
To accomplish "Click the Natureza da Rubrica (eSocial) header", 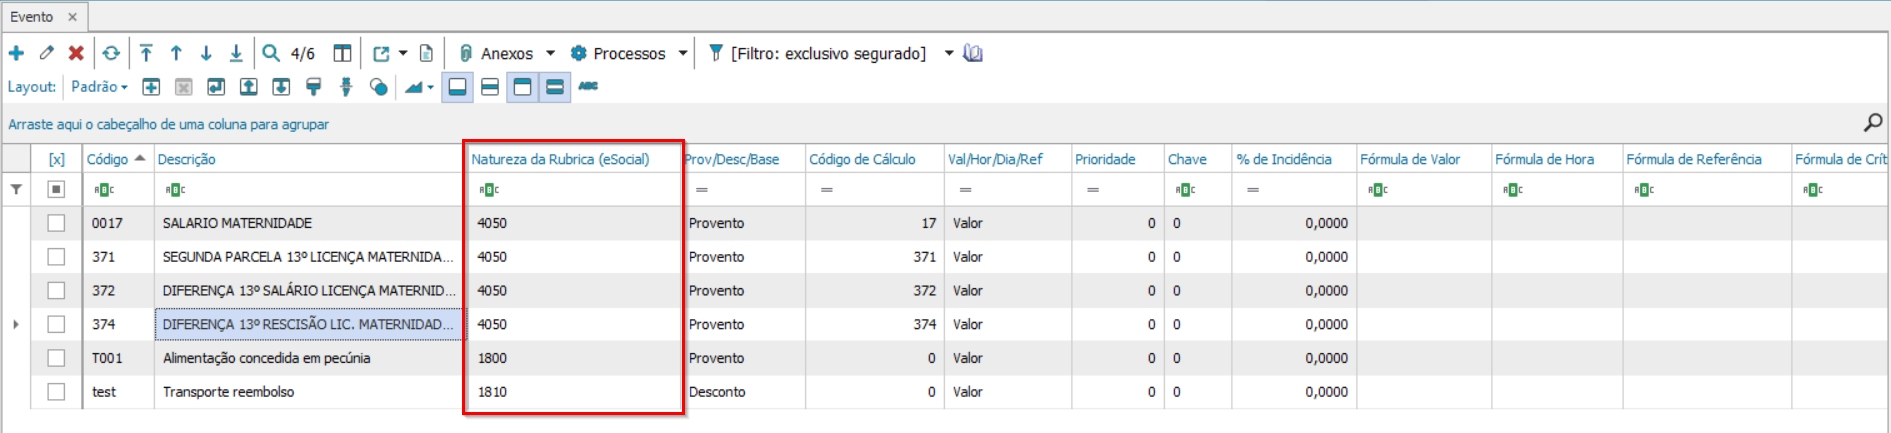I will pyautogui.click(x=560, y=159).
